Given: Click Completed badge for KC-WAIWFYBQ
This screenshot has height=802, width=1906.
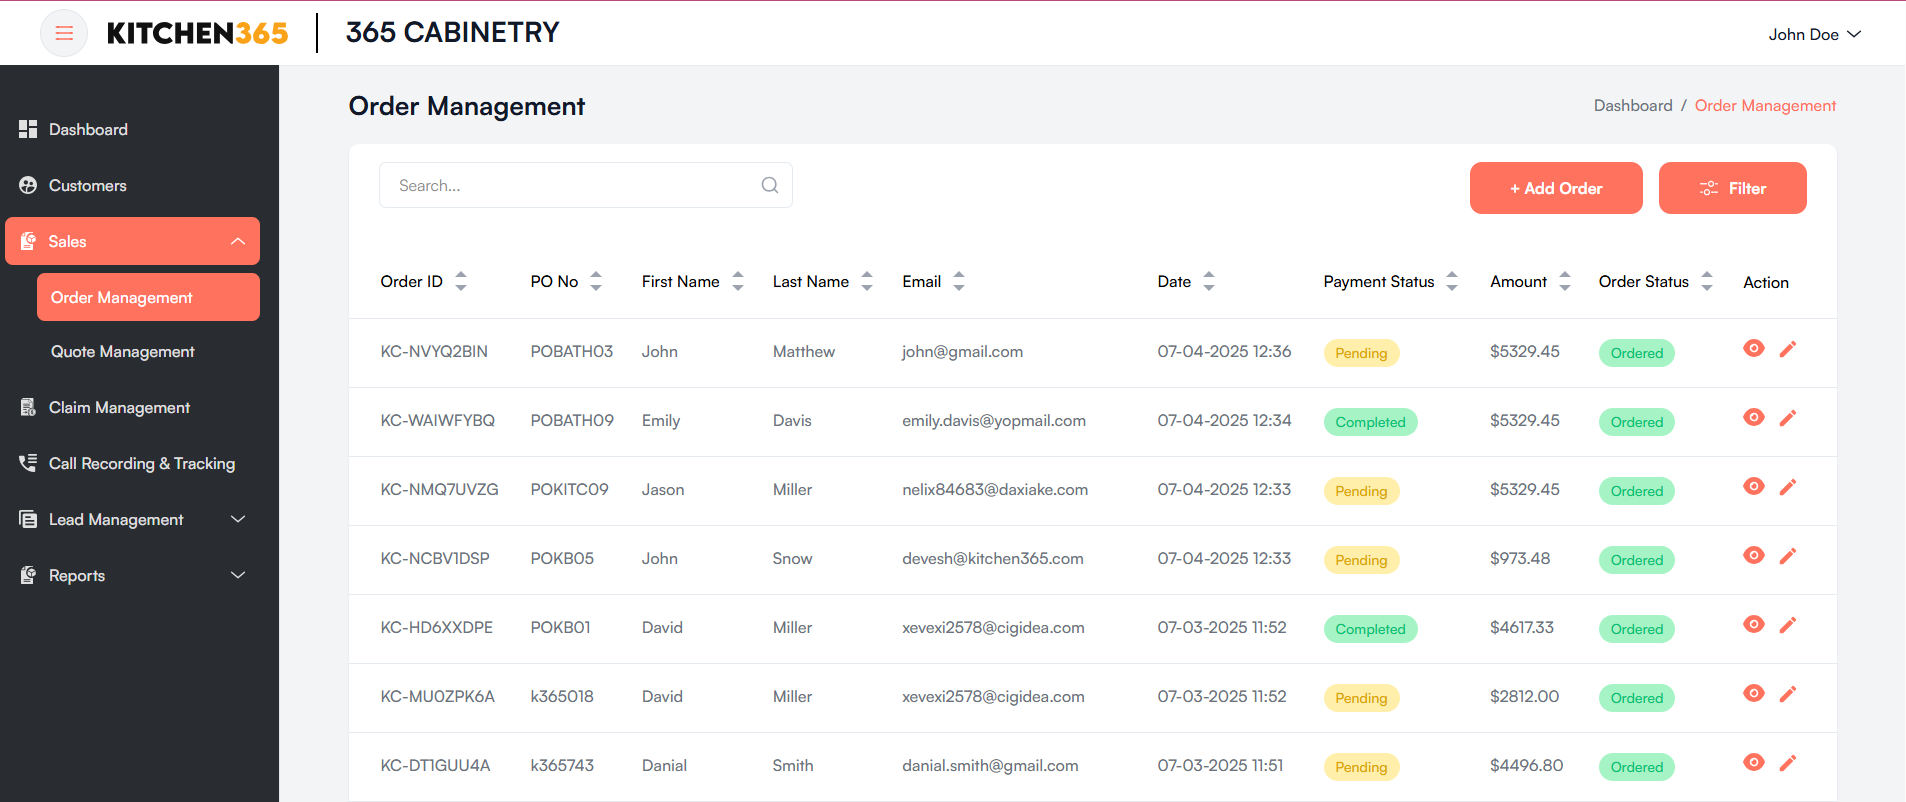Looking at the screenshot, I should tap(1370, 422).
